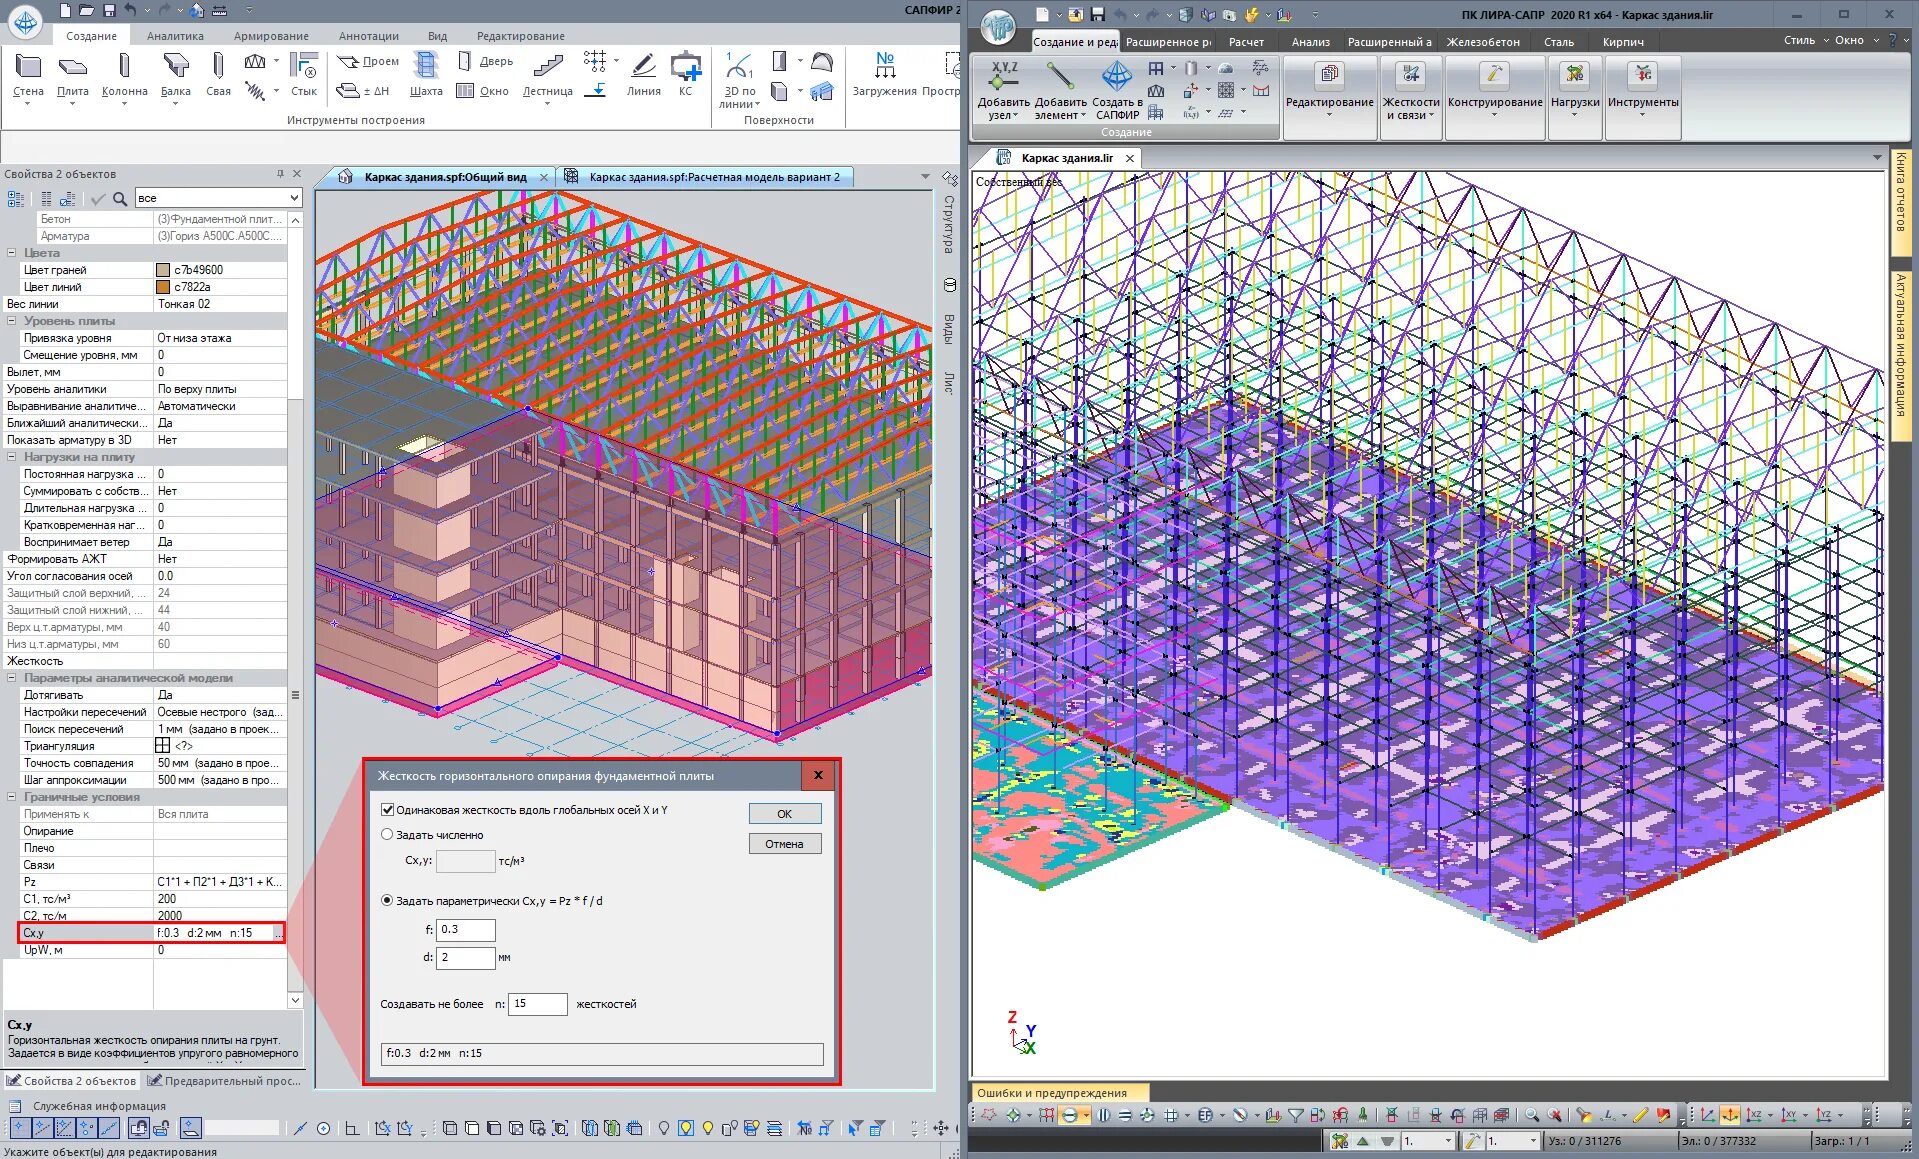Click Добавить узел icon in LIRA ribbon

pyautogui.click(x=1003, y=90)
